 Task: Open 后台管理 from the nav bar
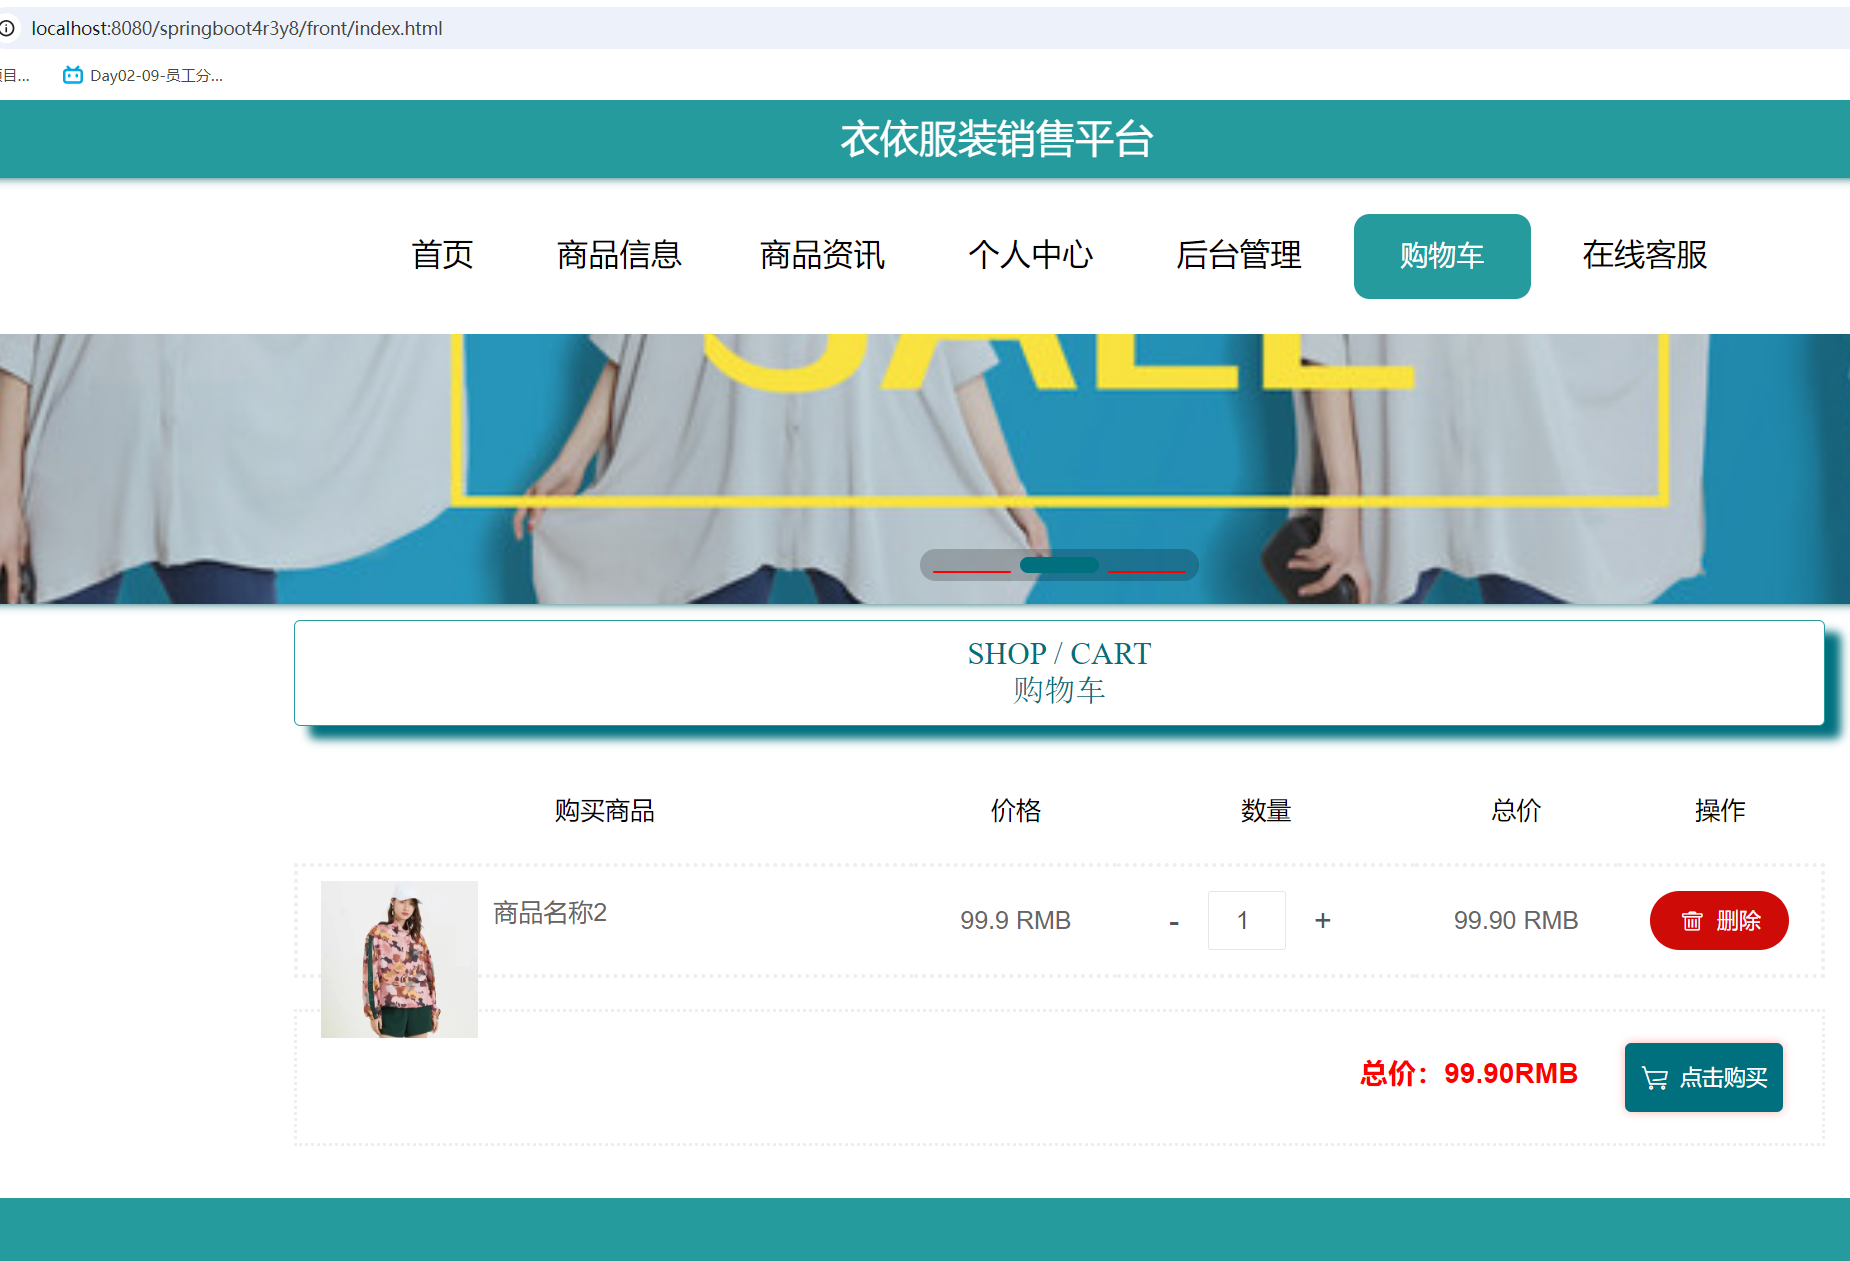pos(1238,255)
